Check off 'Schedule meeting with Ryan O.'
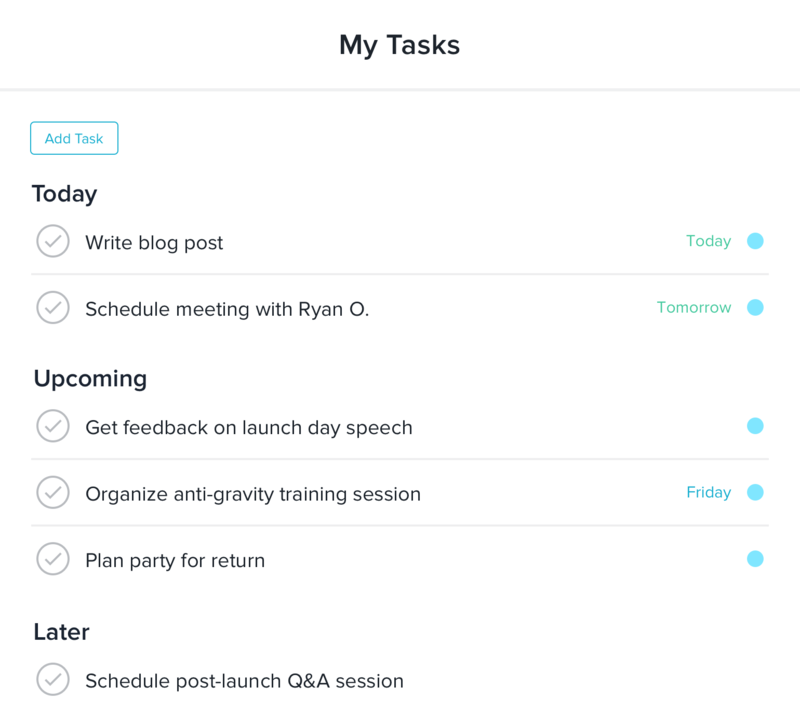The image size is (800, 727). point(53,307)
